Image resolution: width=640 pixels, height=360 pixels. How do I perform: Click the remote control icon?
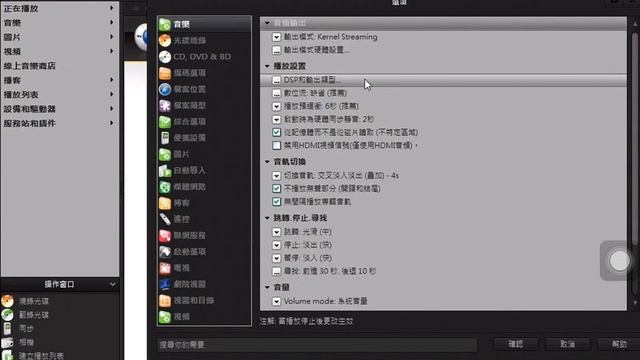165,219
